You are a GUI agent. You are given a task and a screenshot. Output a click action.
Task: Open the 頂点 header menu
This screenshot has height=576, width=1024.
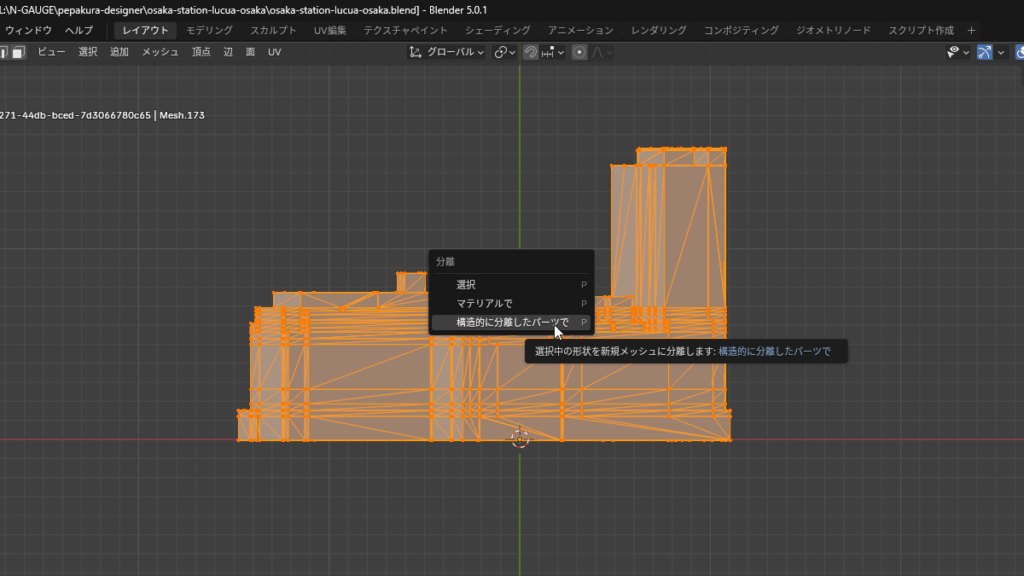pos(201,52)
